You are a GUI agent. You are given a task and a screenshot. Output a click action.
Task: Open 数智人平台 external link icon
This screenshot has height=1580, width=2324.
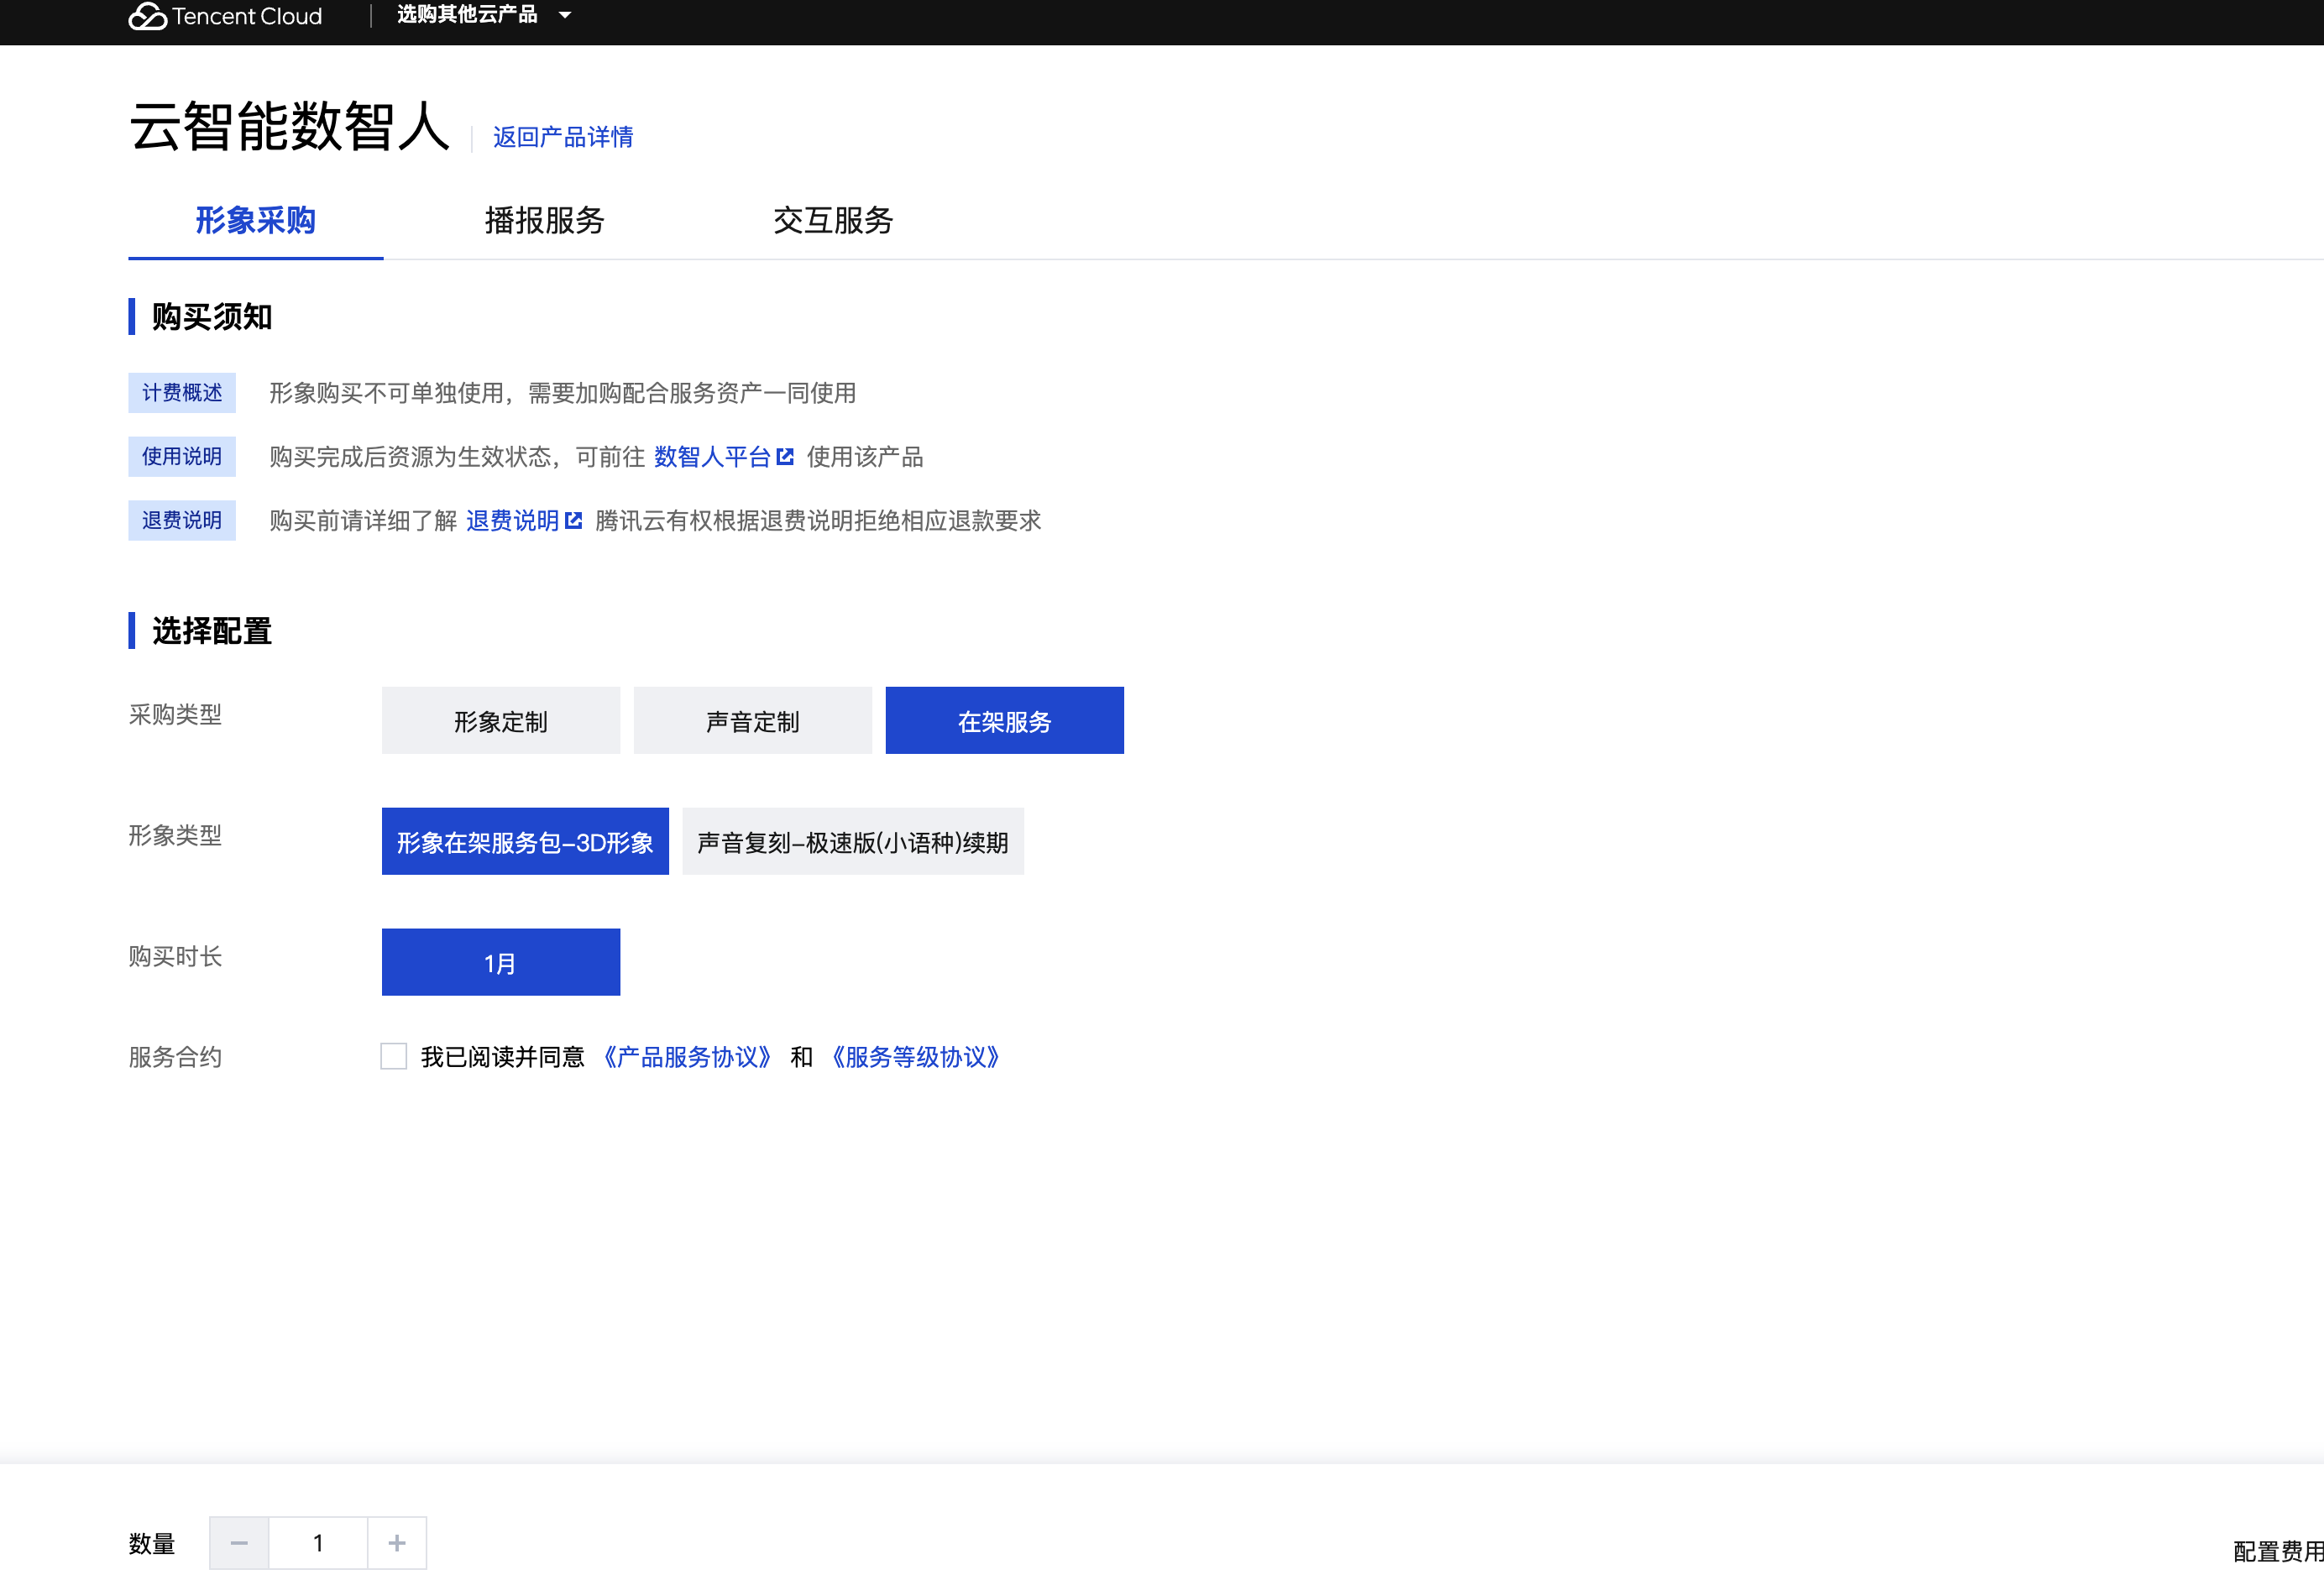tap(785, 457)
